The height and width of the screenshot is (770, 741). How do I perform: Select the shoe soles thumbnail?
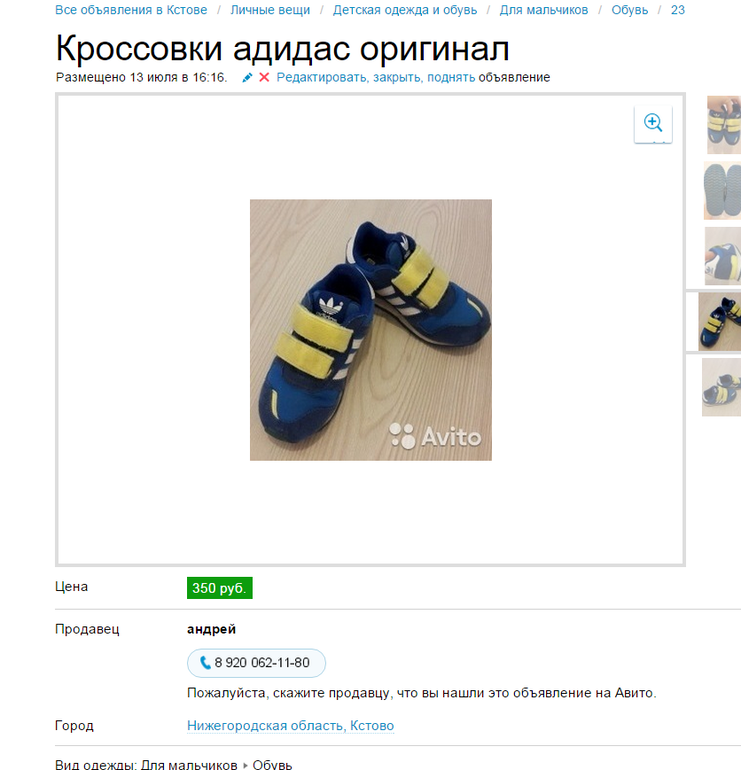point(722,191)
